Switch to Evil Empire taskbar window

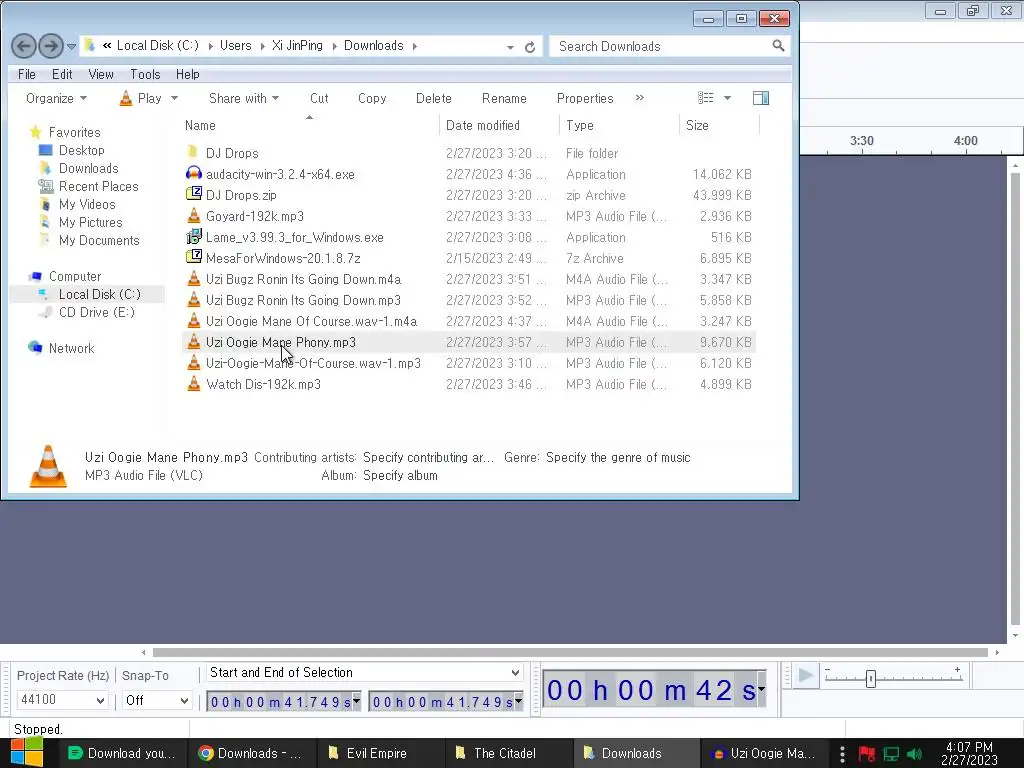[381, 753]
